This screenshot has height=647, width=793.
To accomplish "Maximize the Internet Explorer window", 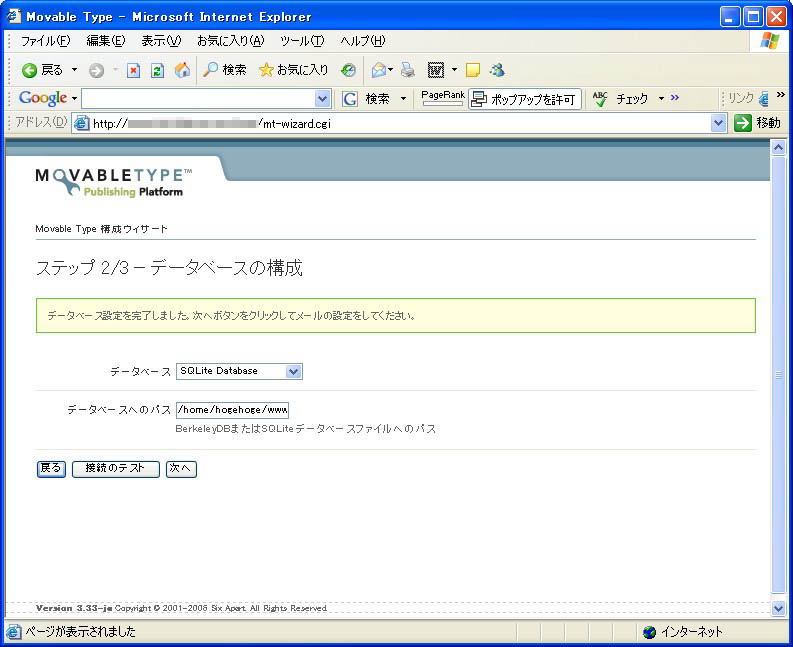I will pos(753,17).
